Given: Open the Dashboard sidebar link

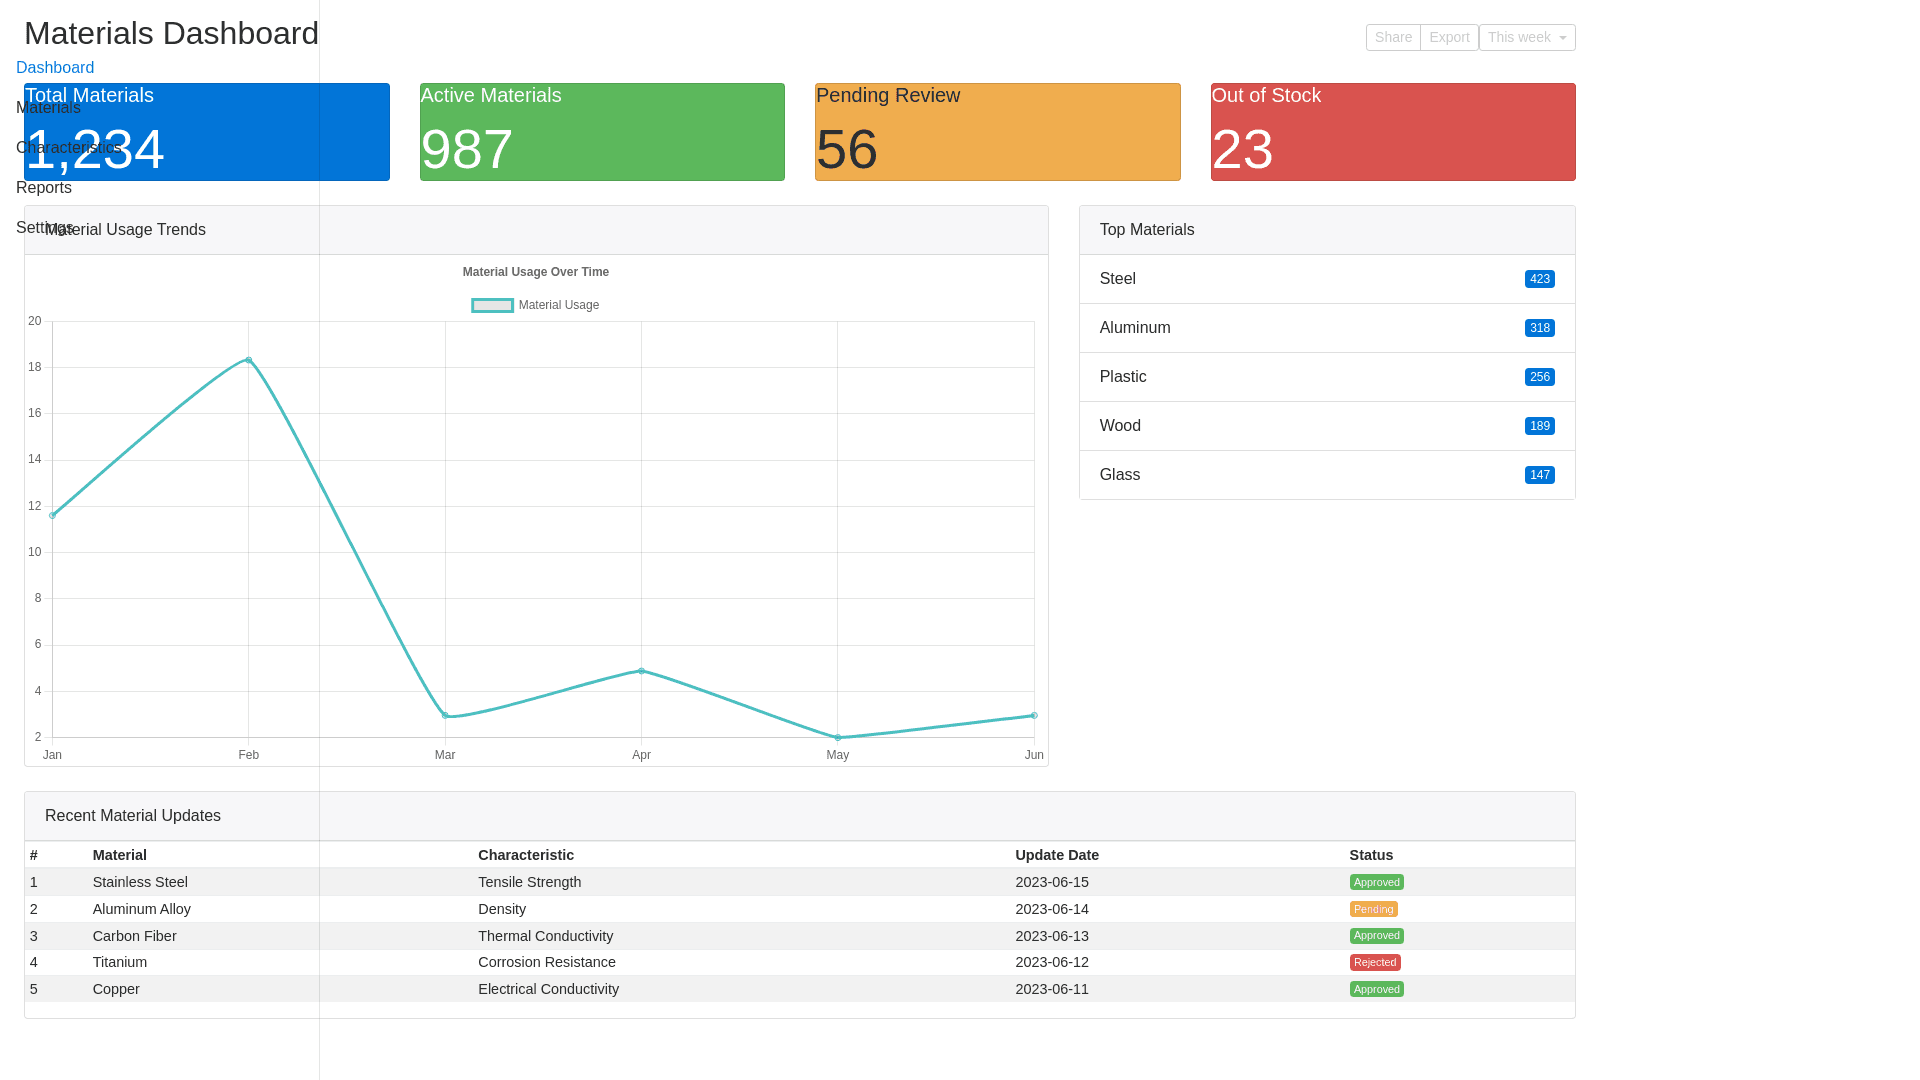Looking at the screenshot, I should (x=55, y=68).
